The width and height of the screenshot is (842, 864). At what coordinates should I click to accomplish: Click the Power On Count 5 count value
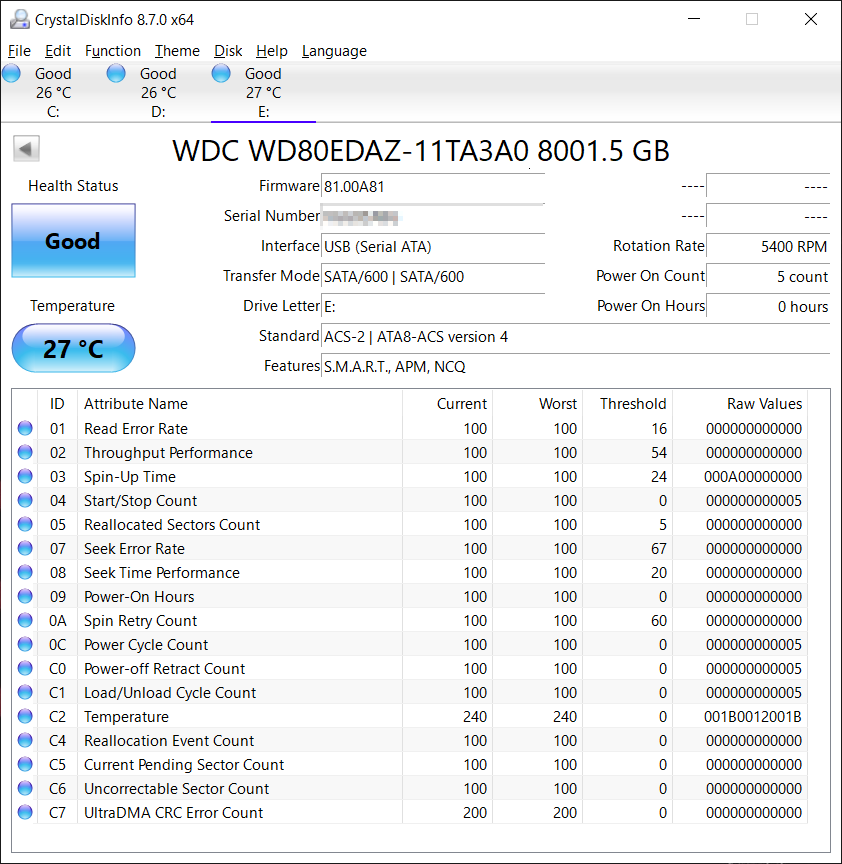click(768, 277)
